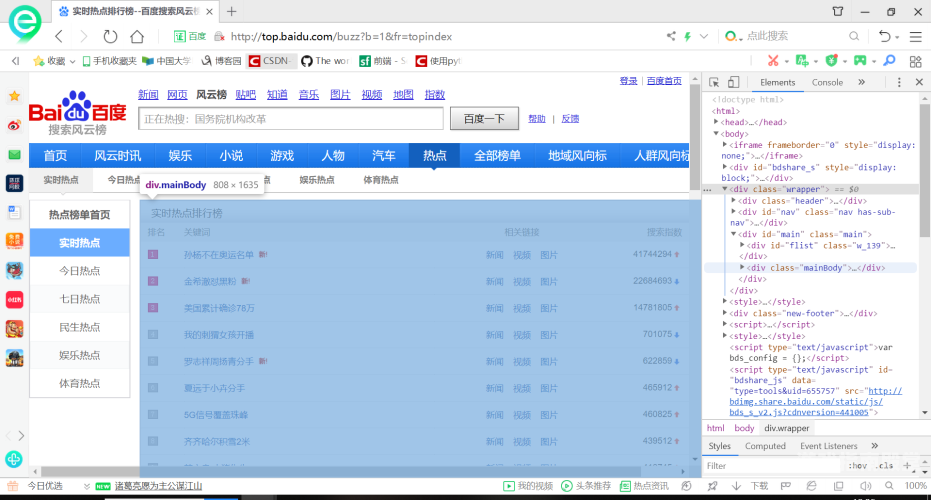Click the yellow star favorites sidebar icon
Screen dimensions: 931x500
(14, 96)
